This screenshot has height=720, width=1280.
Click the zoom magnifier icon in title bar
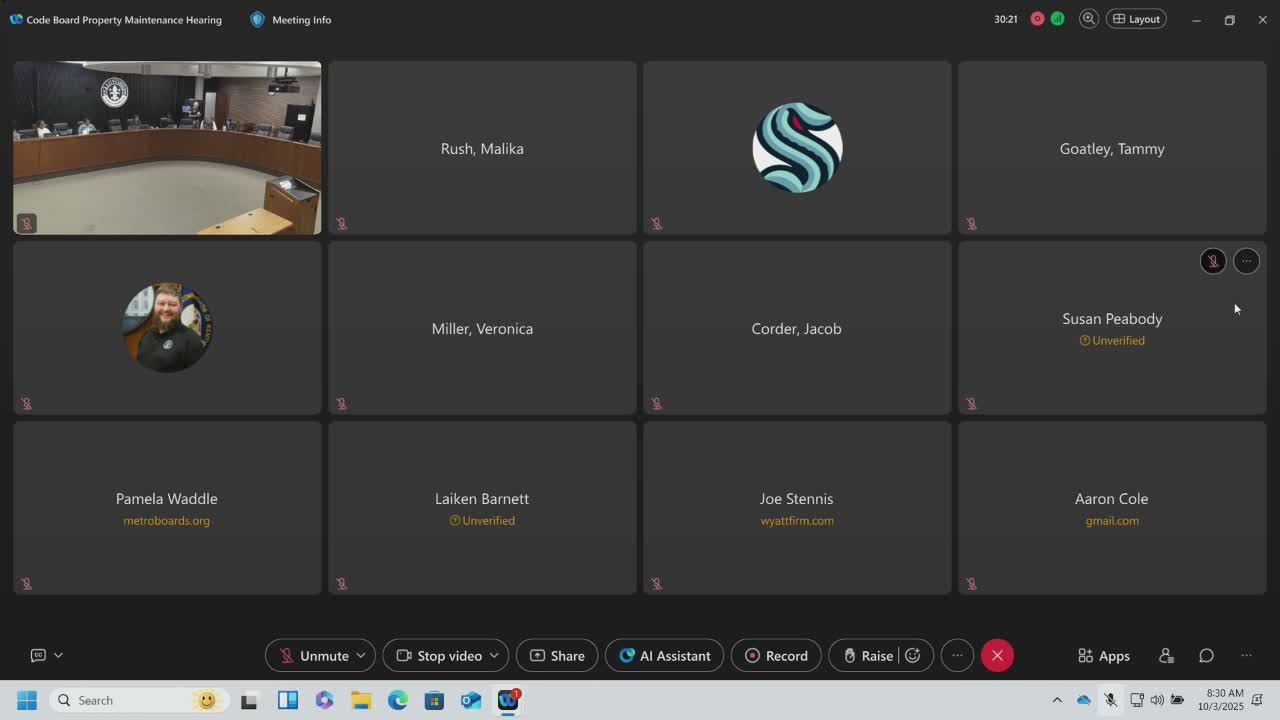[1089, 19]
